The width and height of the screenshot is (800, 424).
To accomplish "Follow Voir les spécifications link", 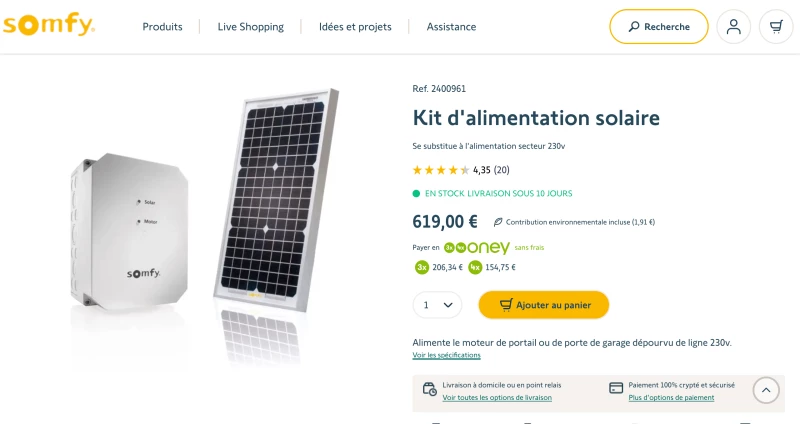I will (x=446, y=355).
